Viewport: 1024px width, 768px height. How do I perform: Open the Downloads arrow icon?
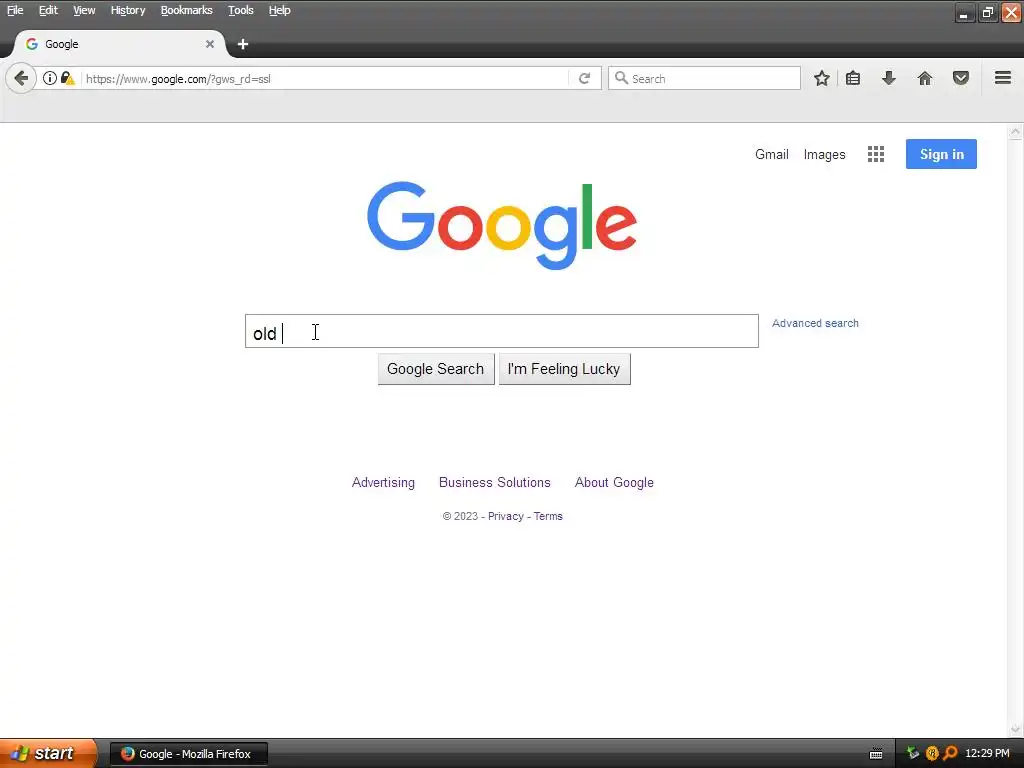point(889,78)
